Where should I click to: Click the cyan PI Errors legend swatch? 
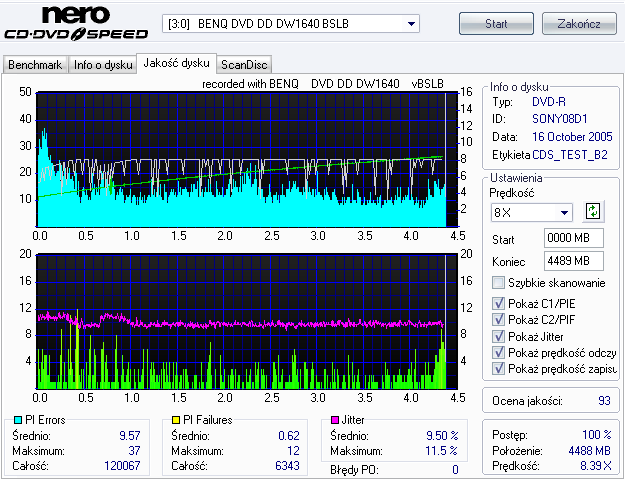pyautogui.click(x=18, y=420)
